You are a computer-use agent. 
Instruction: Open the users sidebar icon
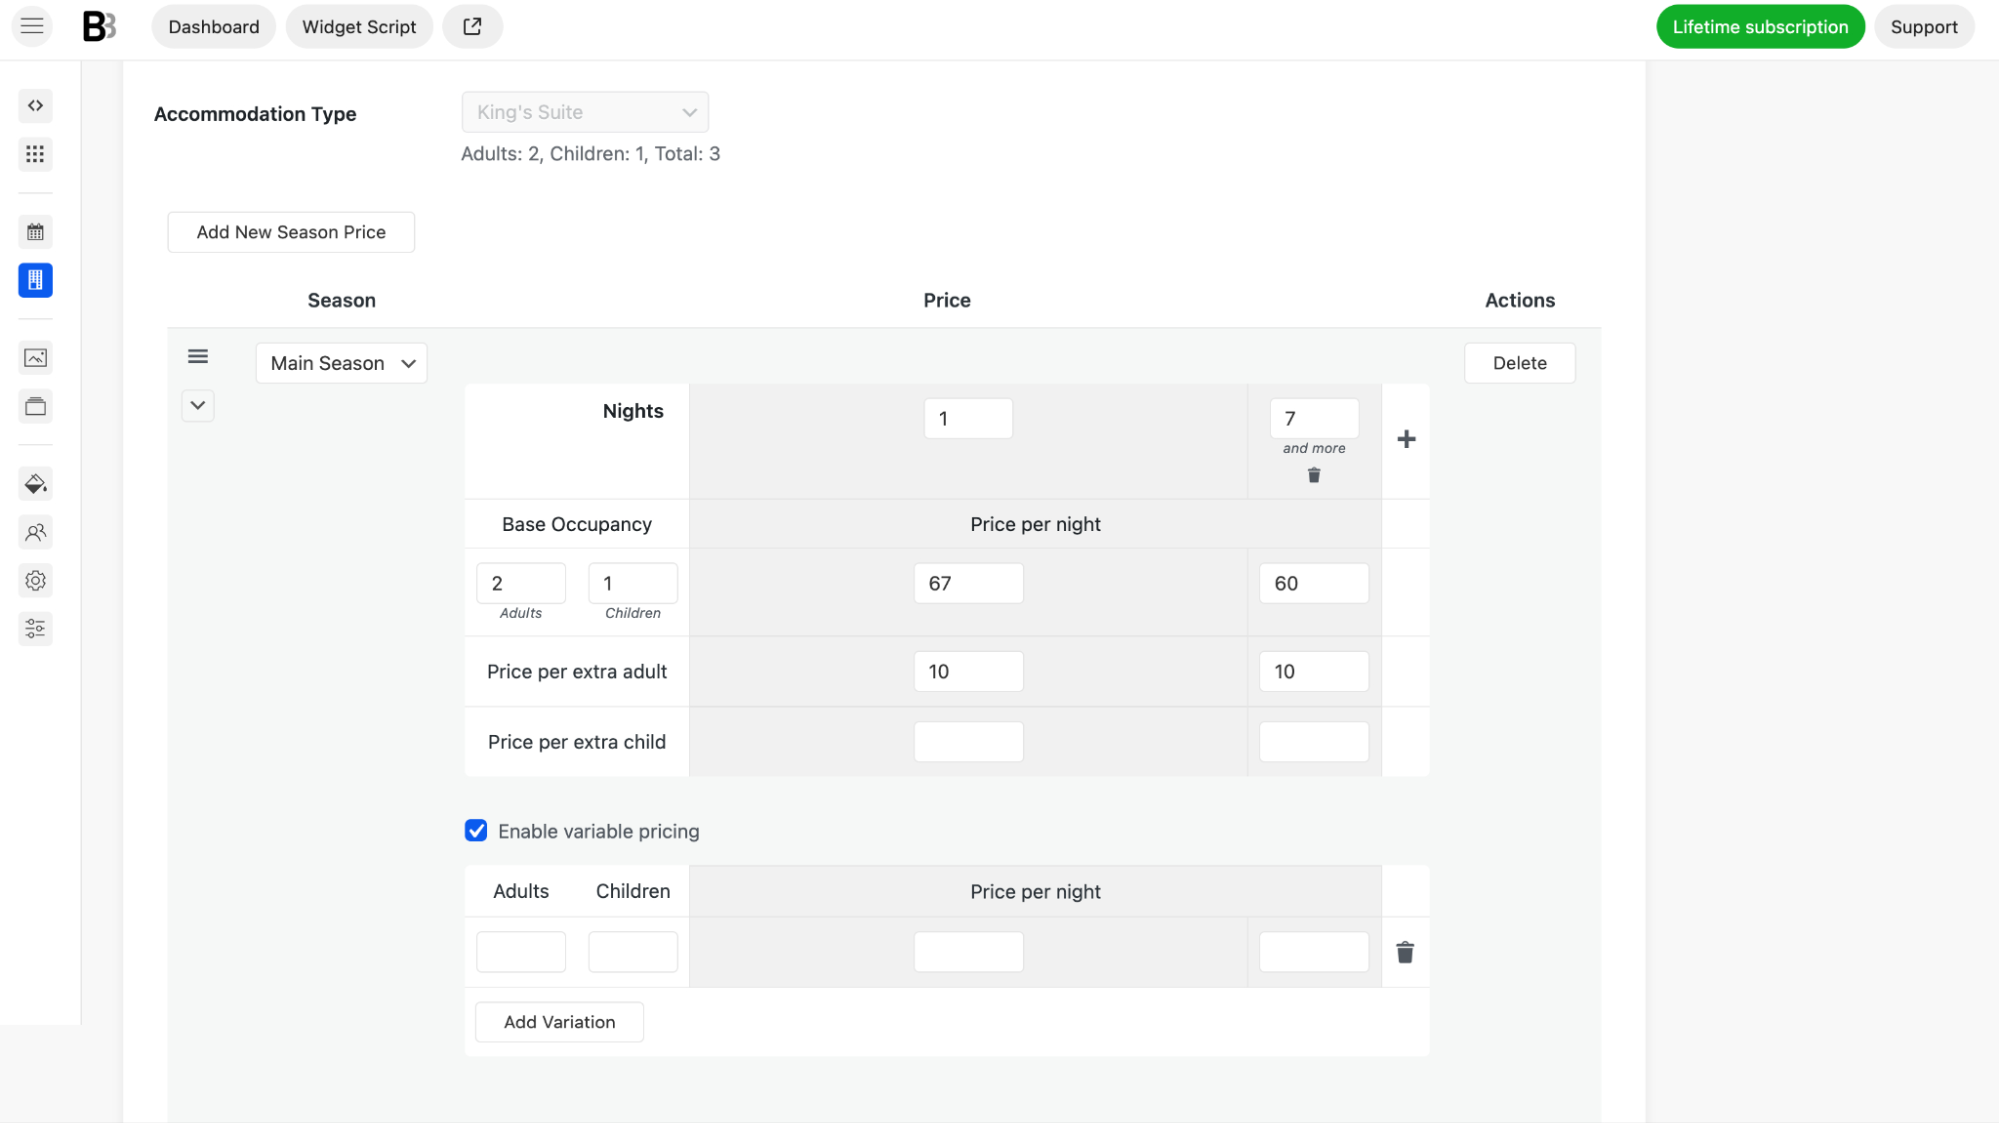pos(35,532)
